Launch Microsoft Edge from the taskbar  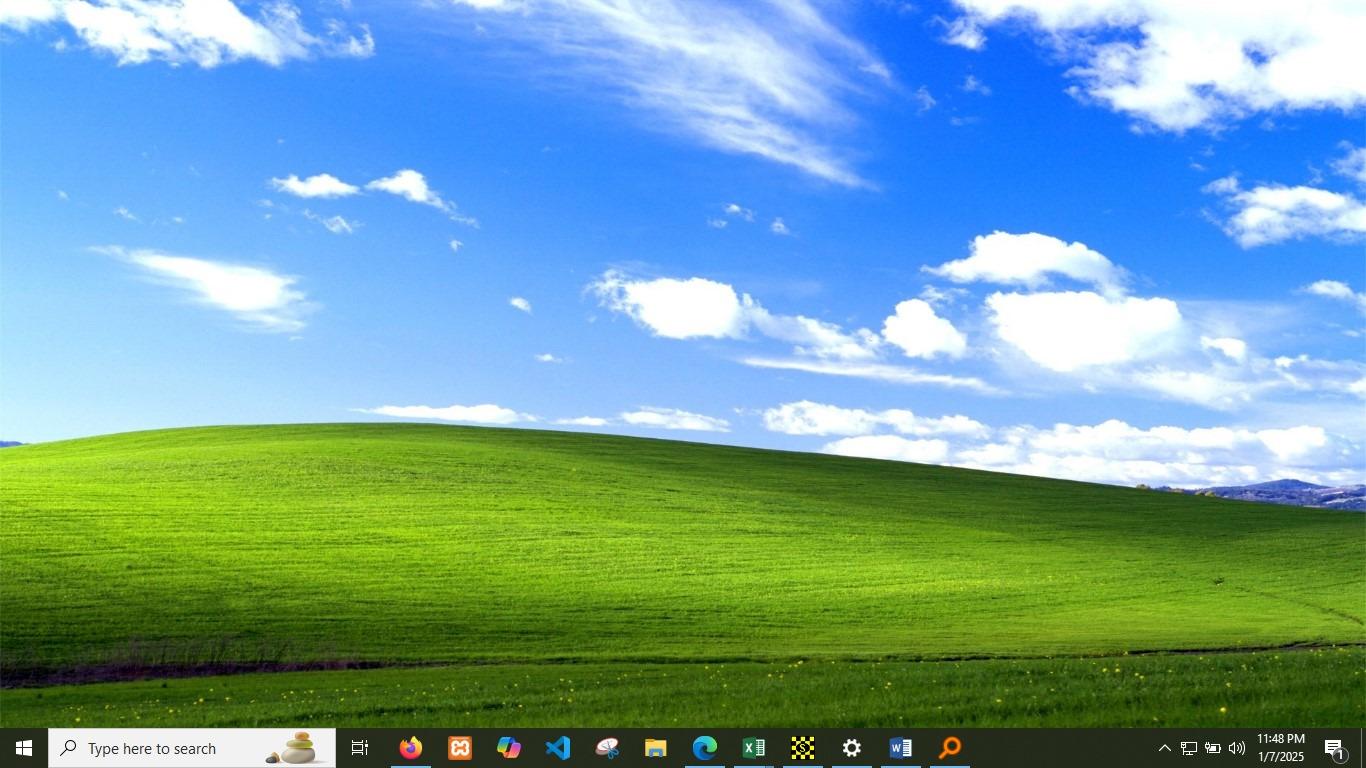(705, 748)
